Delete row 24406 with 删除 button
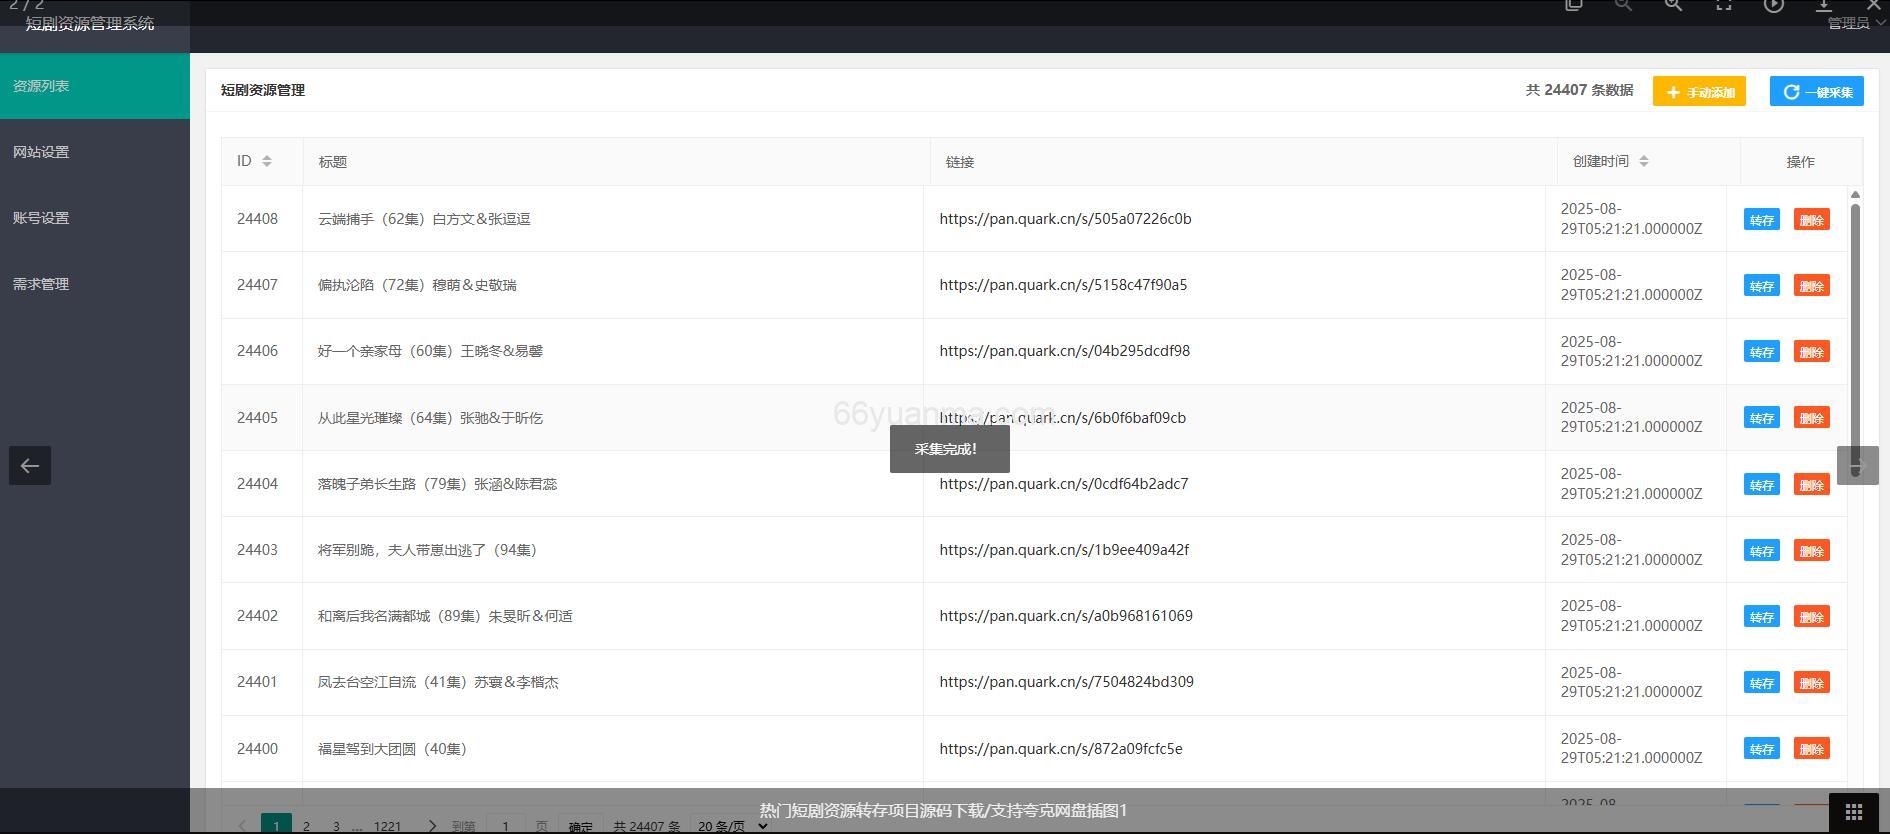1890x834 pixels. tap(1811, 352)
